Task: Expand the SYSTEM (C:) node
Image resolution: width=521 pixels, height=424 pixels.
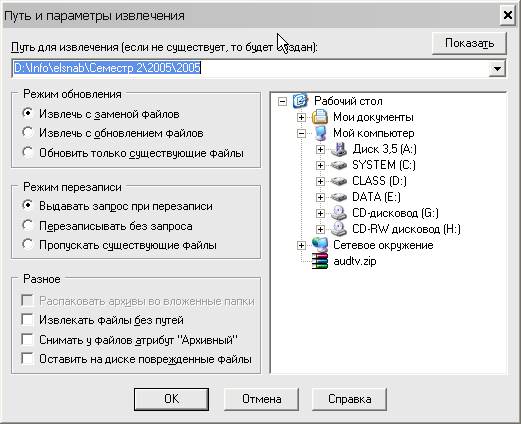Action: tap(320, 165)
